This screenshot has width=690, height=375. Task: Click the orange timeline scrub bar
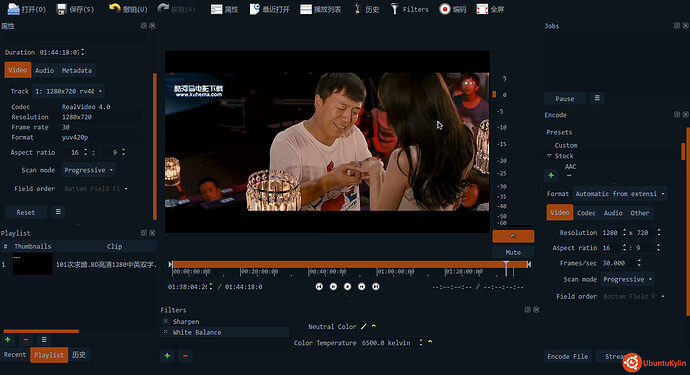pos(350,264)
